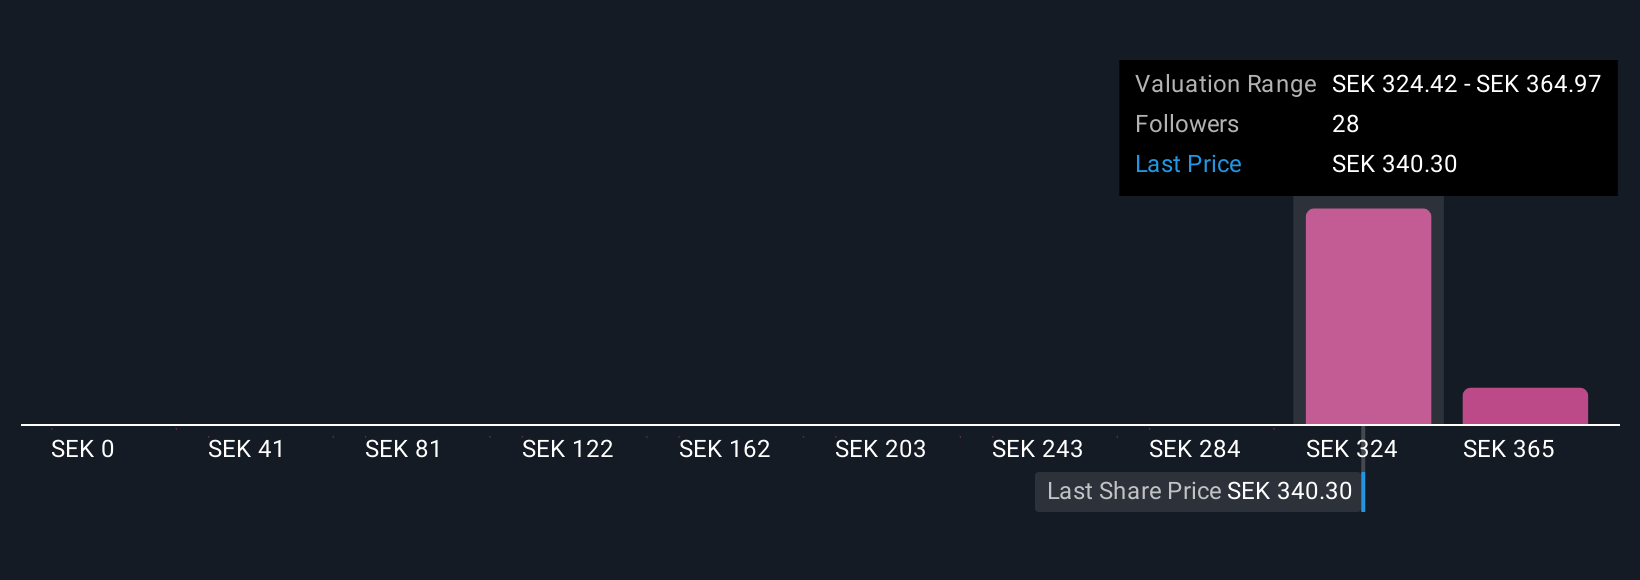Screen dimensions: 1640x580
Task: Click the SEK 243 axis label
Action: (1037, 449)
